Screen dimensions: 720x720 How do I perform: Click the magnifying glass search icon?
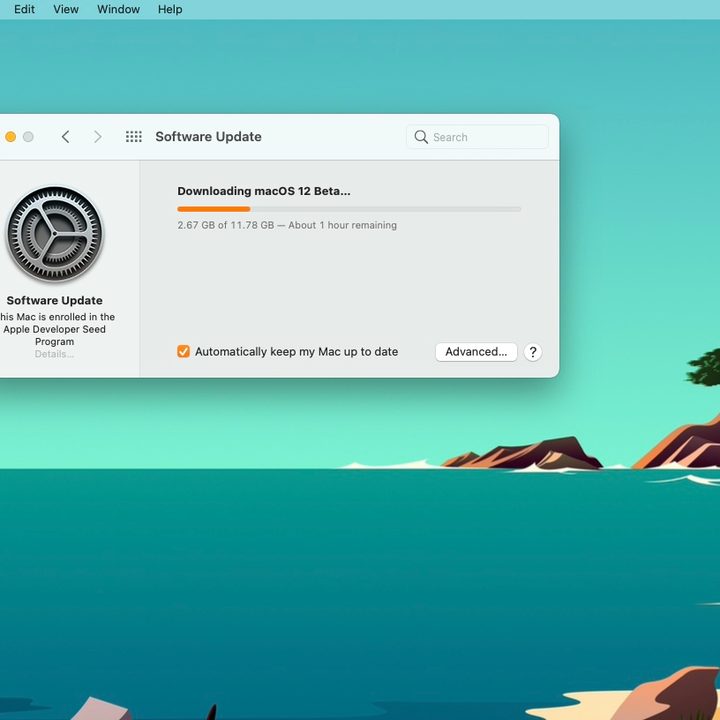[421, 137]
